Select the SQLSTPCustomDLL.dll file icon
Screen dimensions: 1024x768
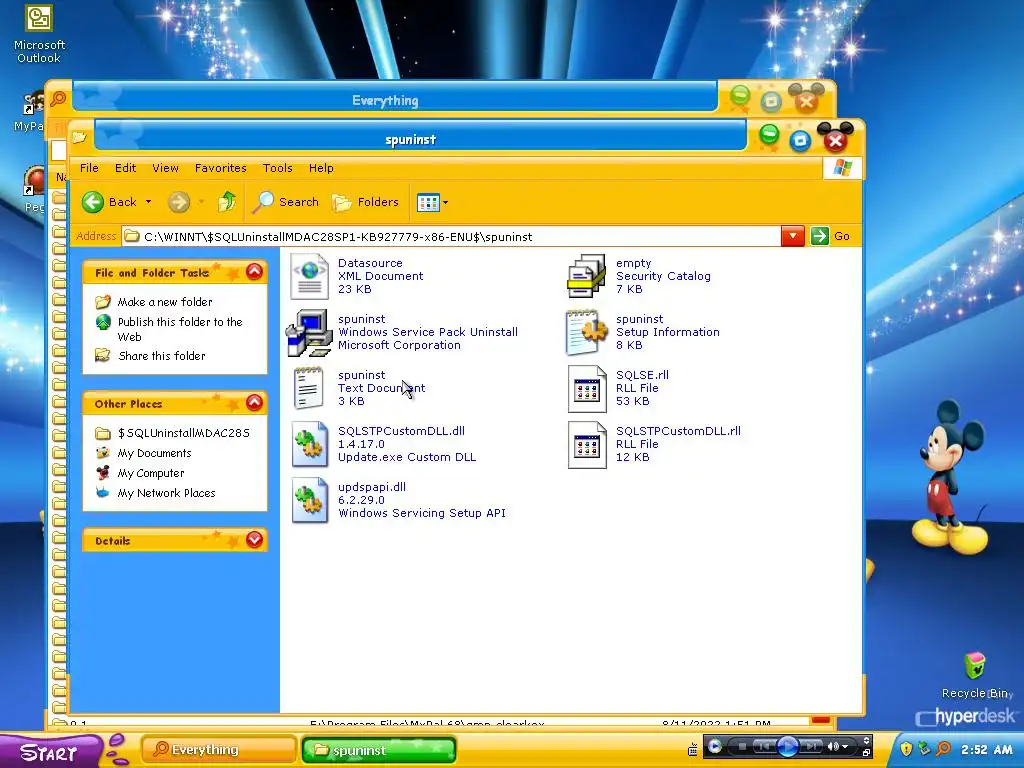tap(310, 445)
